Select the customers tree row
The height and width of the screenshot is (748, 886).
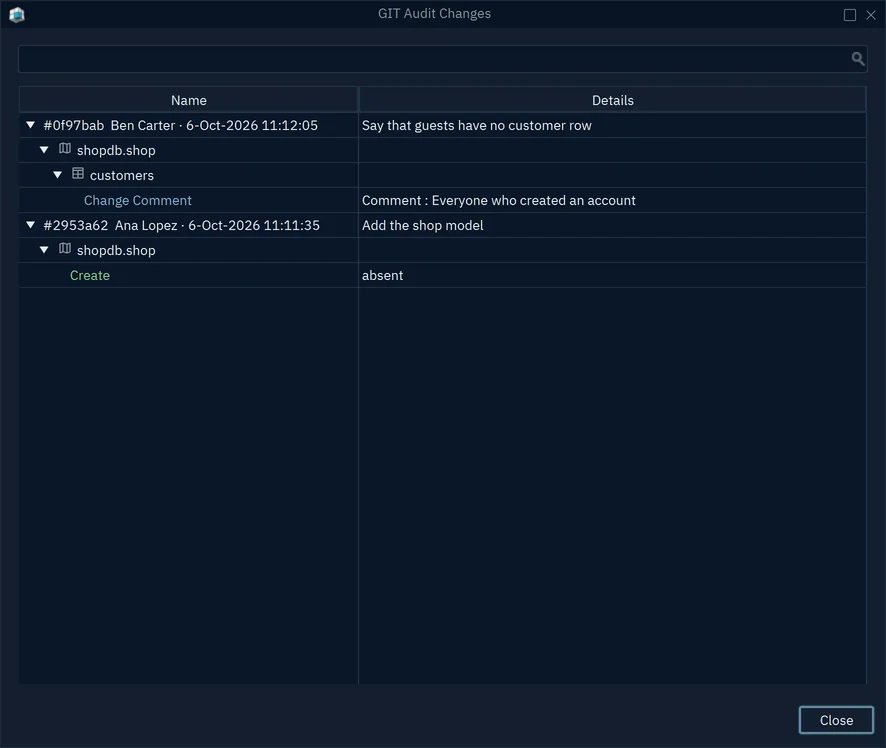(442, 175)
